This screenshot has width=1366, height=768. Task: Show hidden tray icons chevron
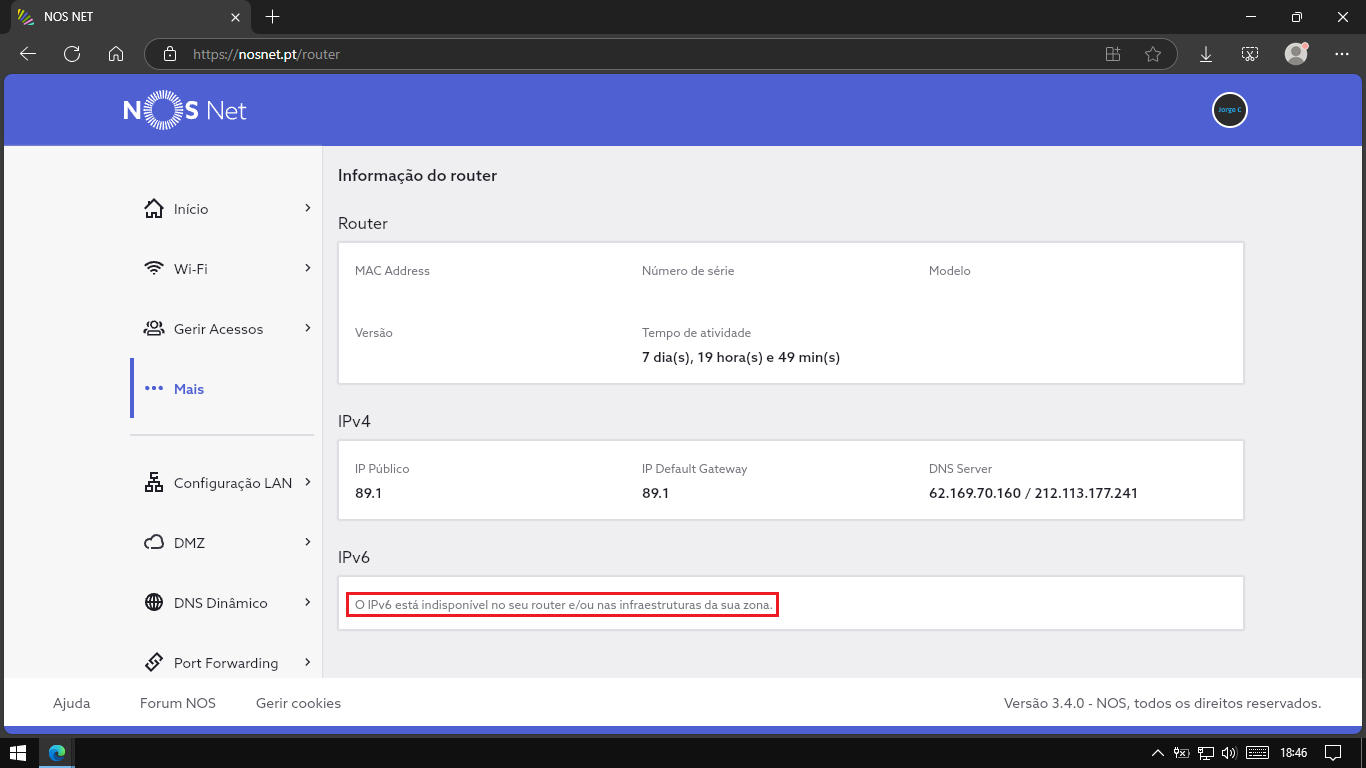click(x=1158, y=752)
